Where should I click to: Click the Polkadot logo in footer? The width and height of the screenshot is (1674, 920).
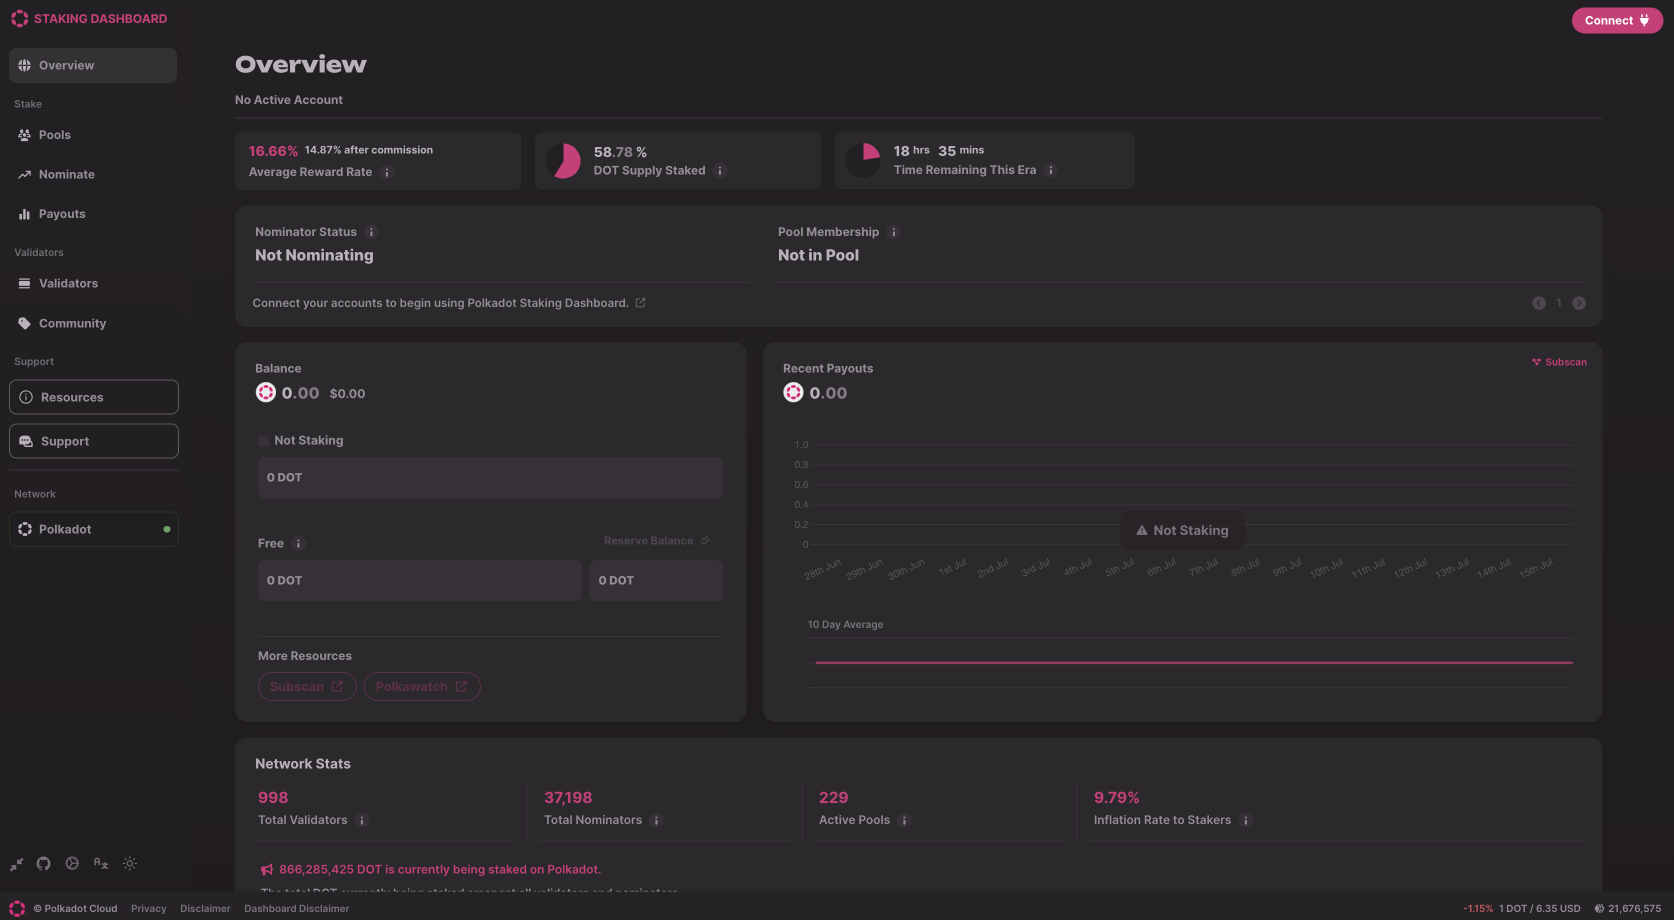17,908
